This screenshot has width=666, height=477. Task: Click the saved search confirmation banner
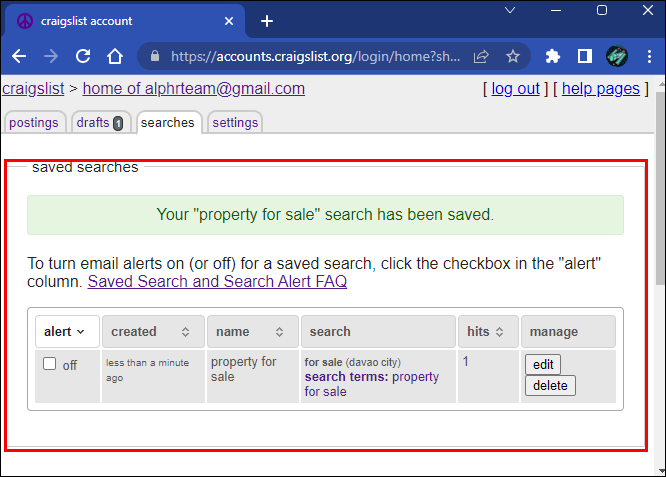click(x=325, y=215)
